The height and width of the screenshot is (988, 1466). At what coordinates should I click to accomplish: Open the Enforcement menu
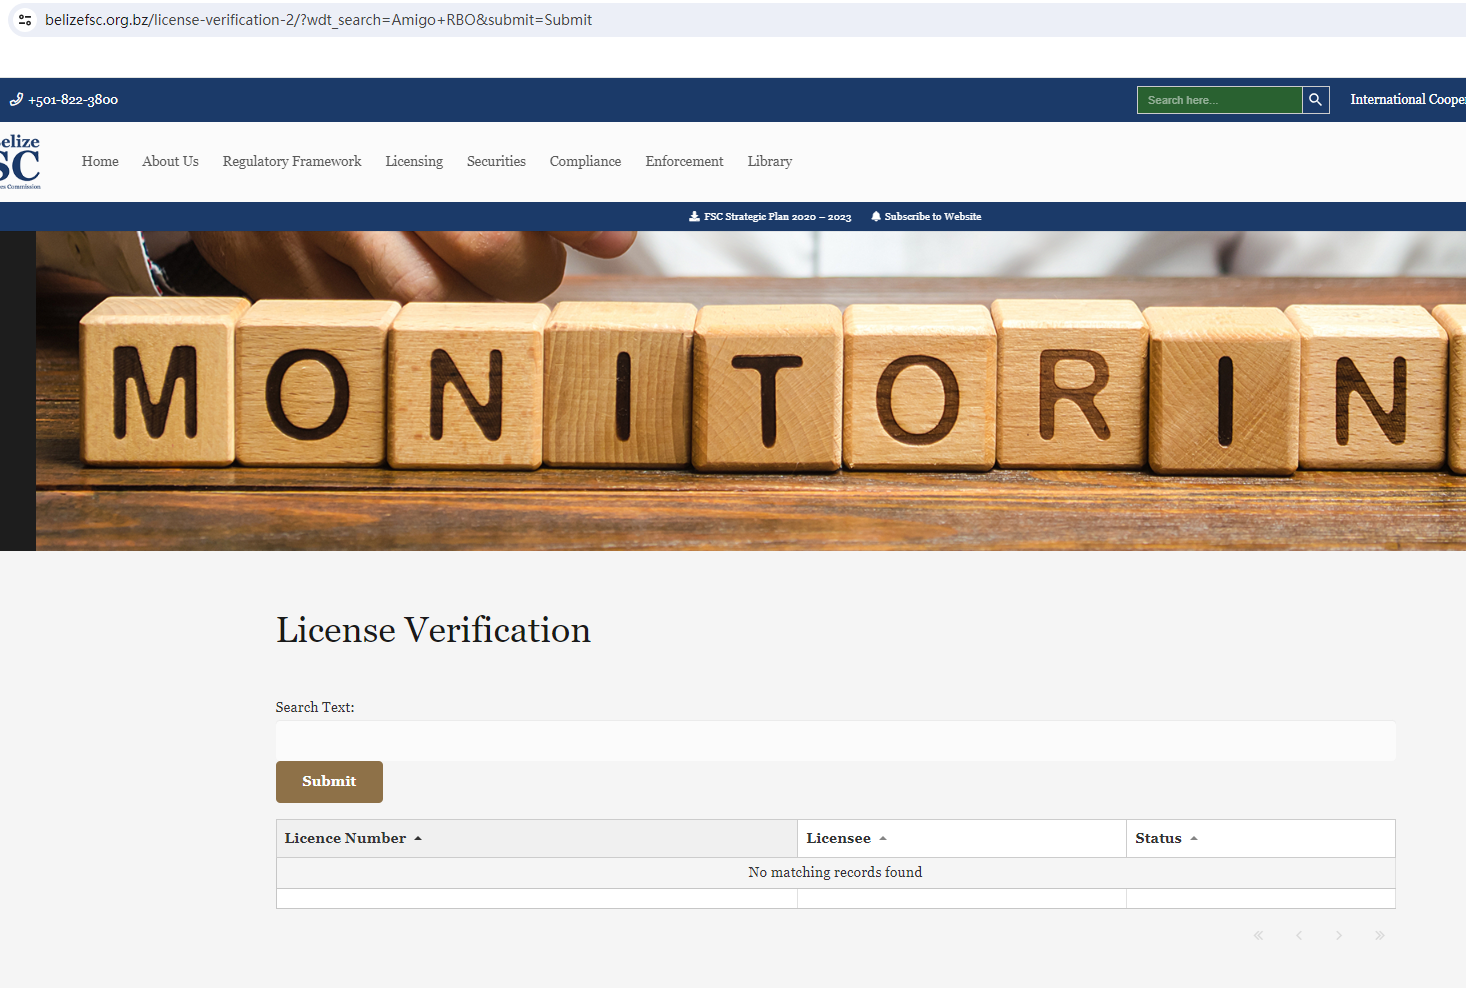point(684,162)
